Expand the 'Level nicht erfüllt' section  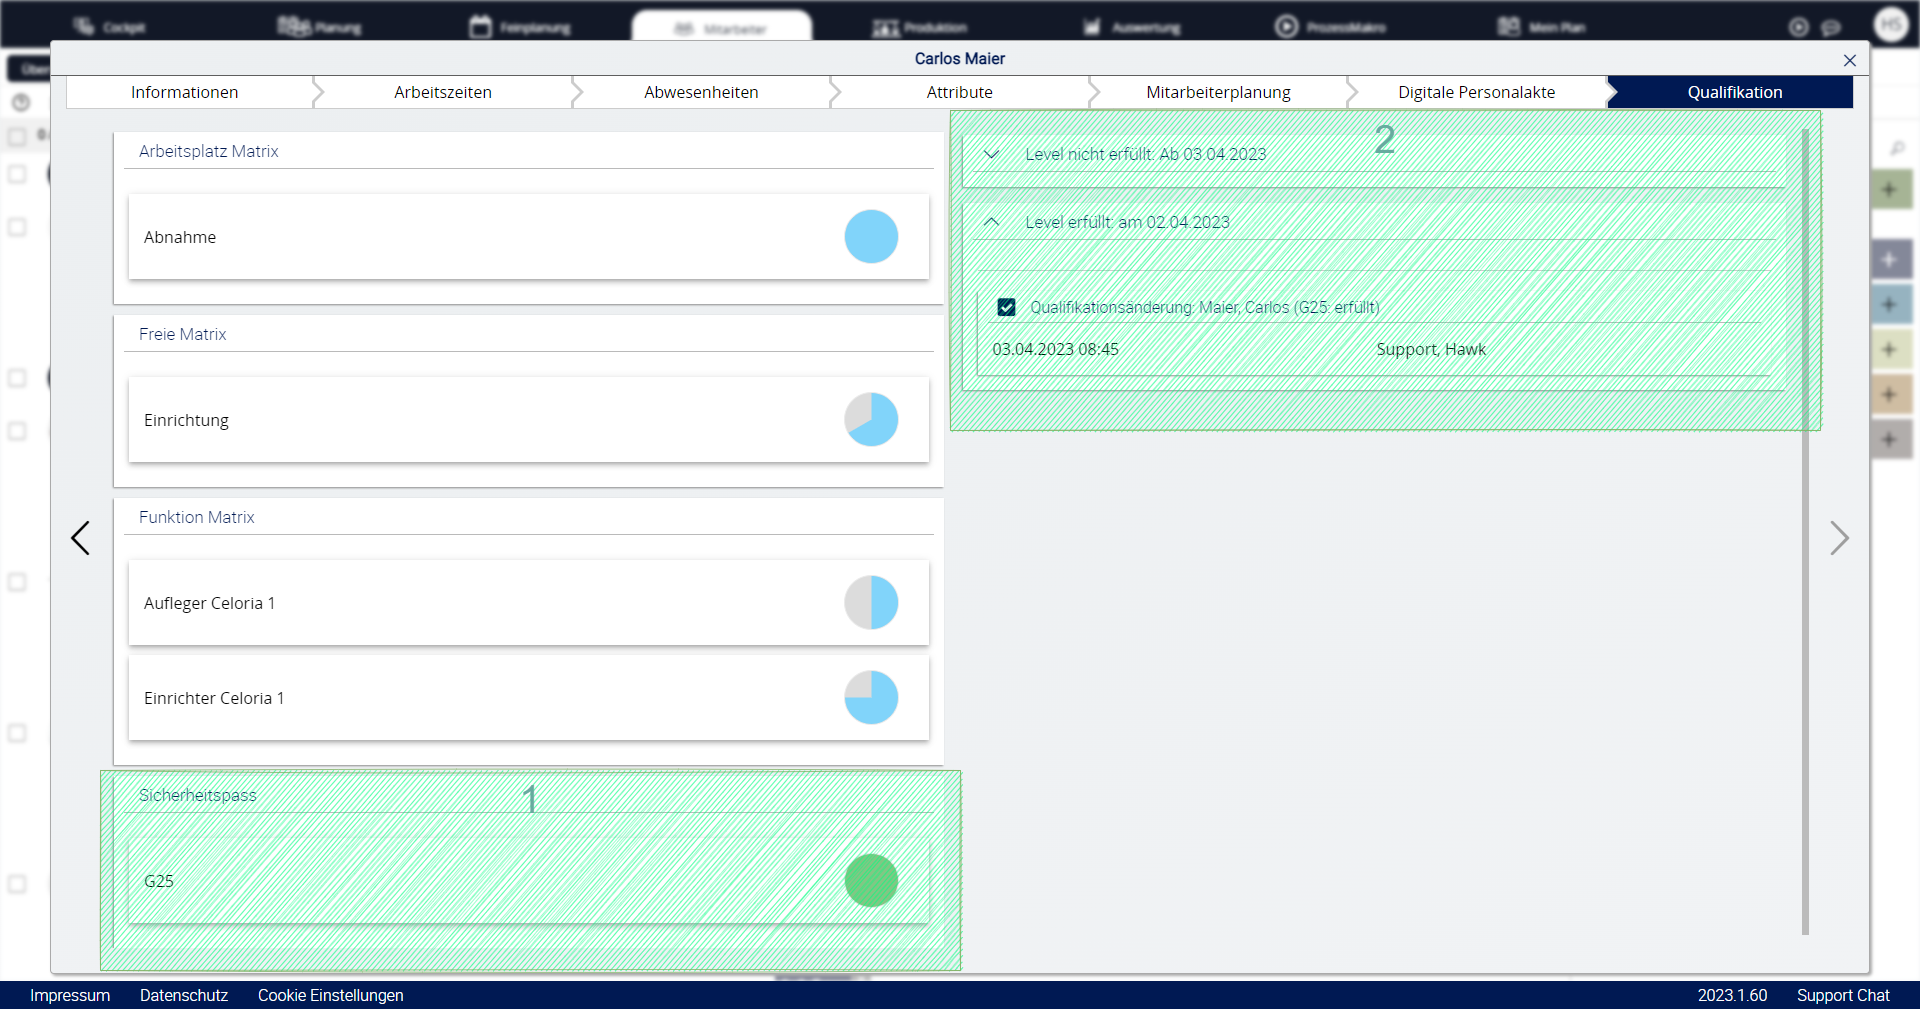[992, 155]
